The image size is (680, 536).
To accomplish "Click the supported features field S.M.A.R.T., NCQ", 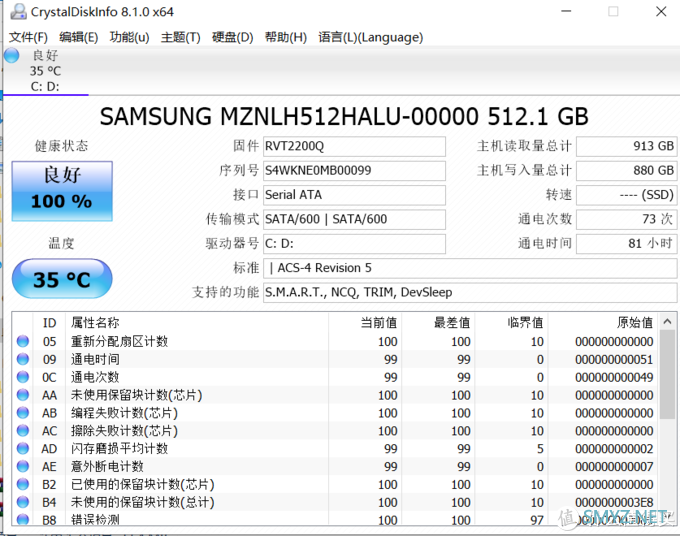I will [470, 292].
